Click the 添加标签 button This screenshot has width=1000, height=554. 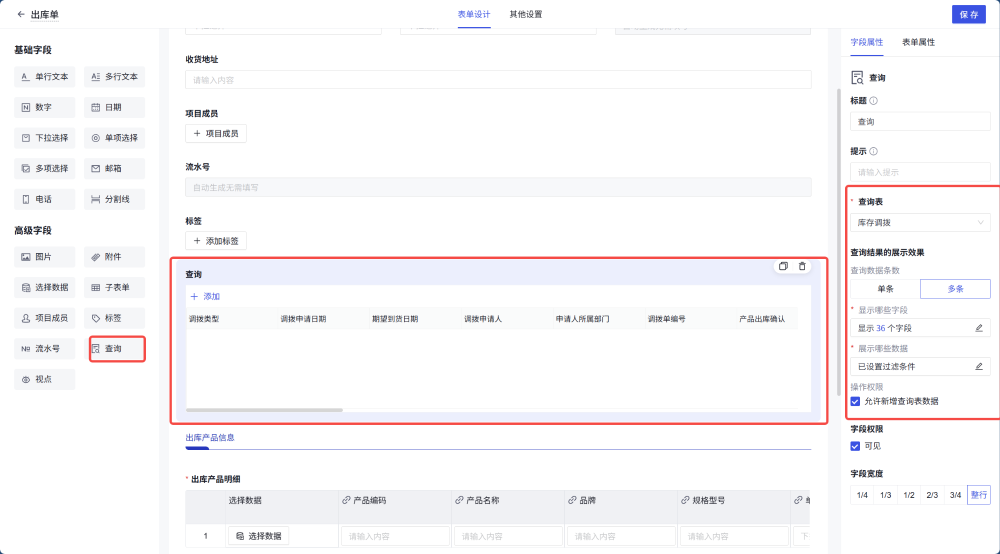point(216,241)
